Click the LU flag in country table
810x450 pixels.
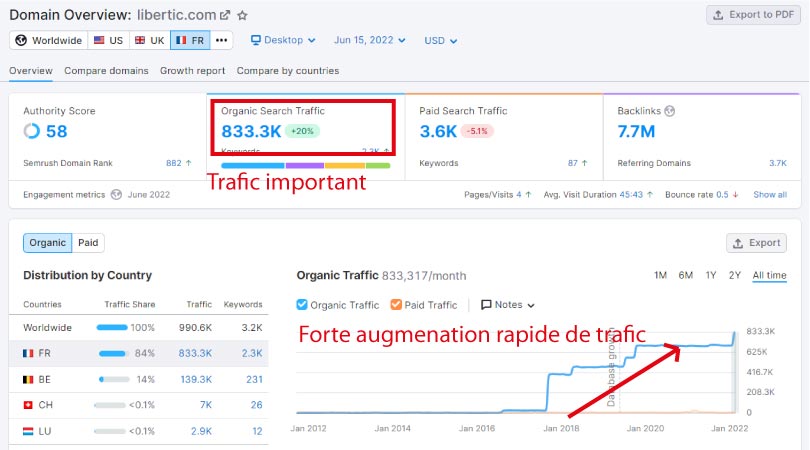(28, 431)
